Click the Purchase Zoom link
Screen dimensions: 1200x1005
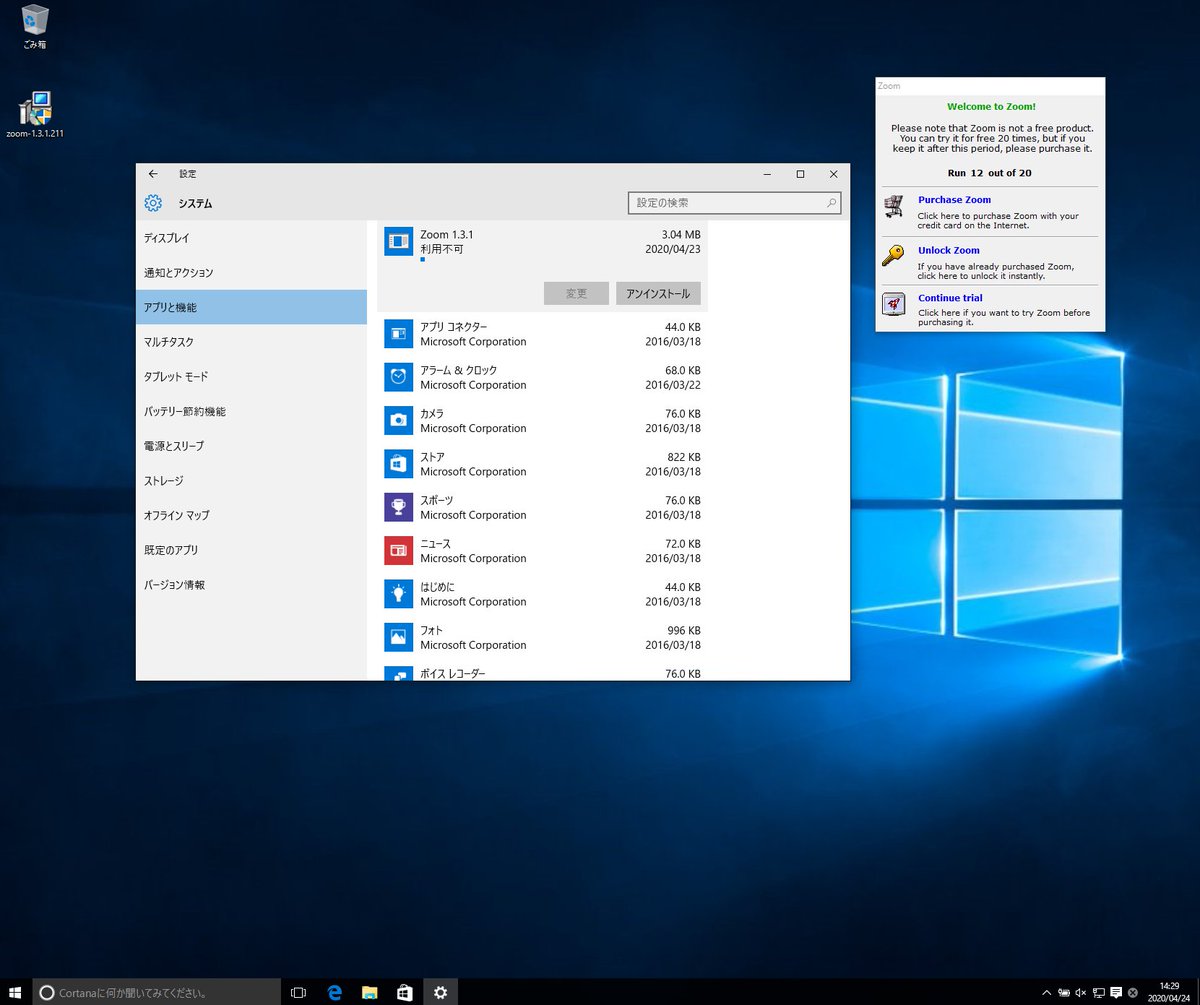pos(954,200)
